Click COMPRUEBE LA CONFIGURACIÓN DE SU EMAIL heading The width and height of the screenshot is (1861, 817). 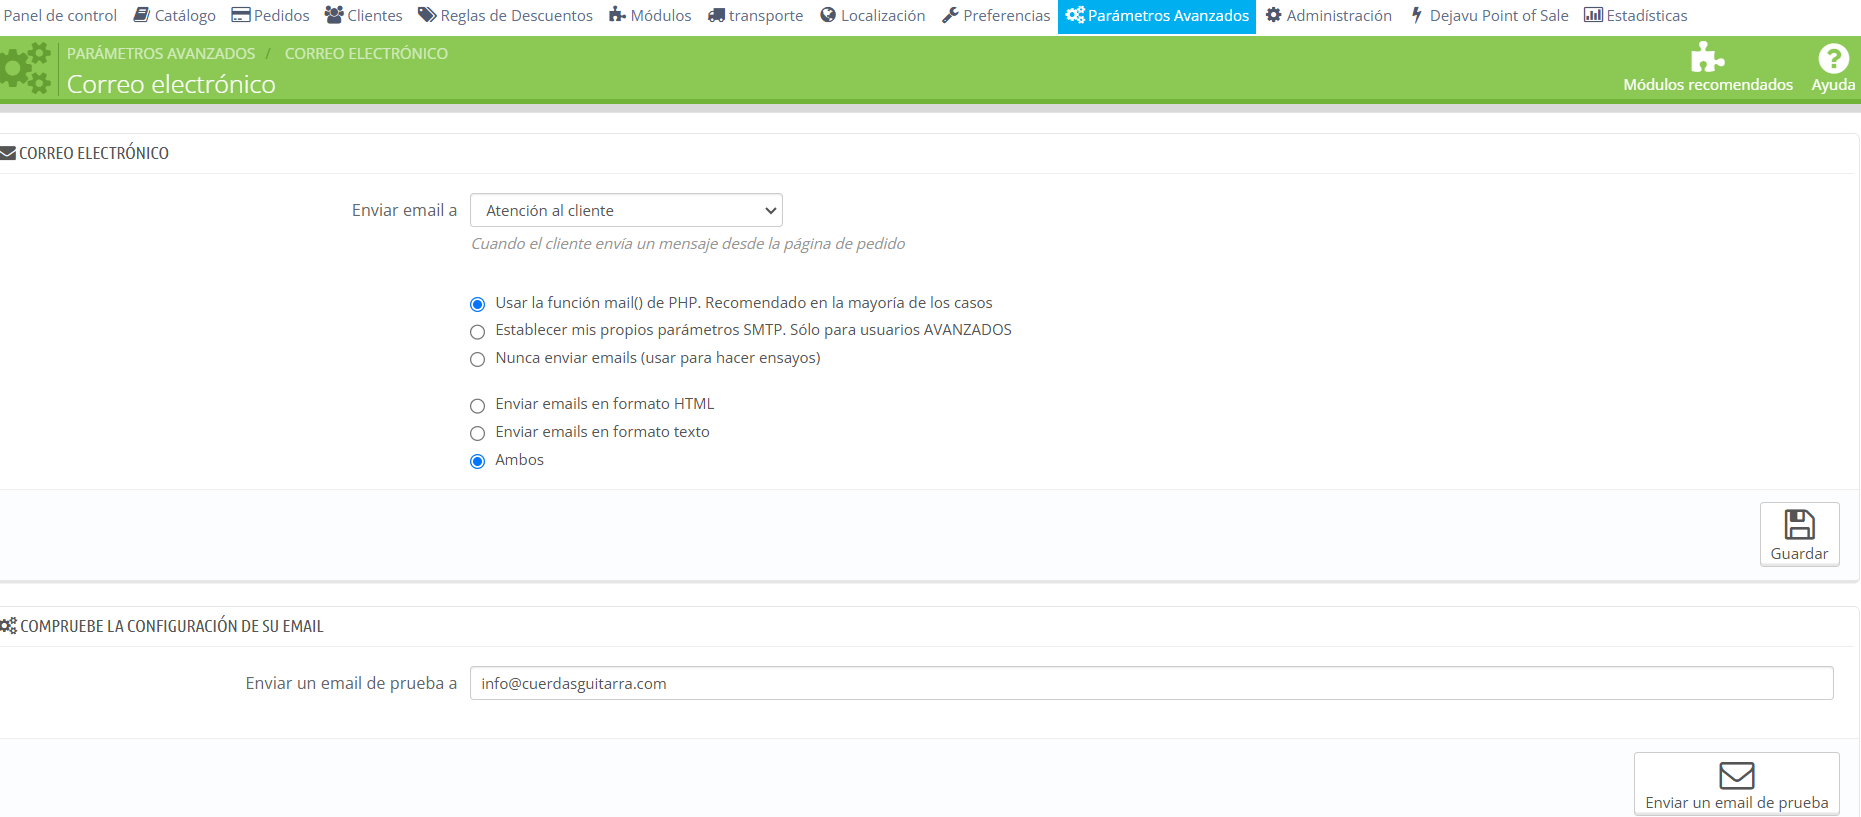pyautogui.click(x=172, y=626)
